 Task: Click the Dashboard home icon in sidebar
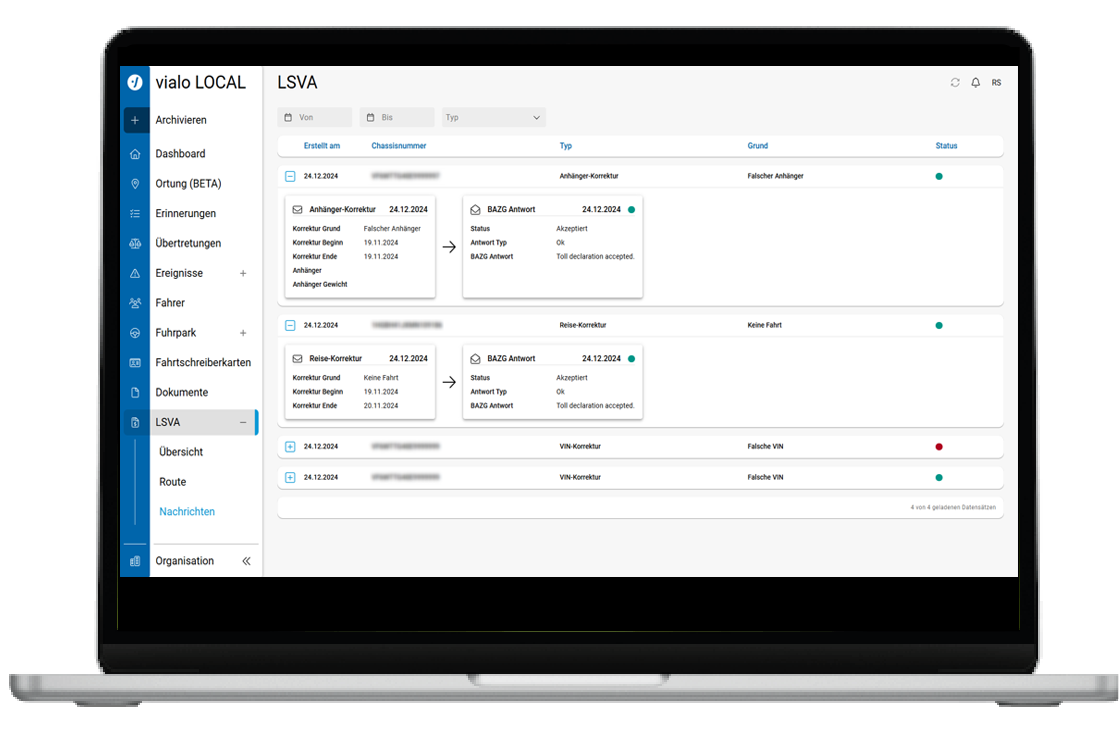[x=135, y=154]
